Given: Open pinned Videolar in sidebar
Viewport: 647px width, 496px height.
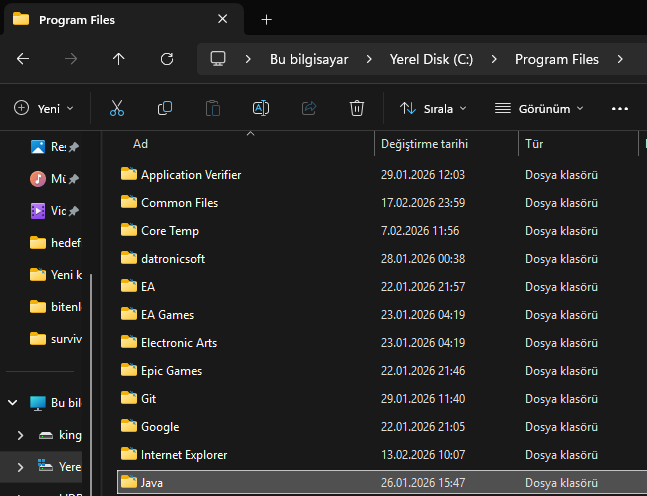Looking at the screenshot, I should point(55,211).
